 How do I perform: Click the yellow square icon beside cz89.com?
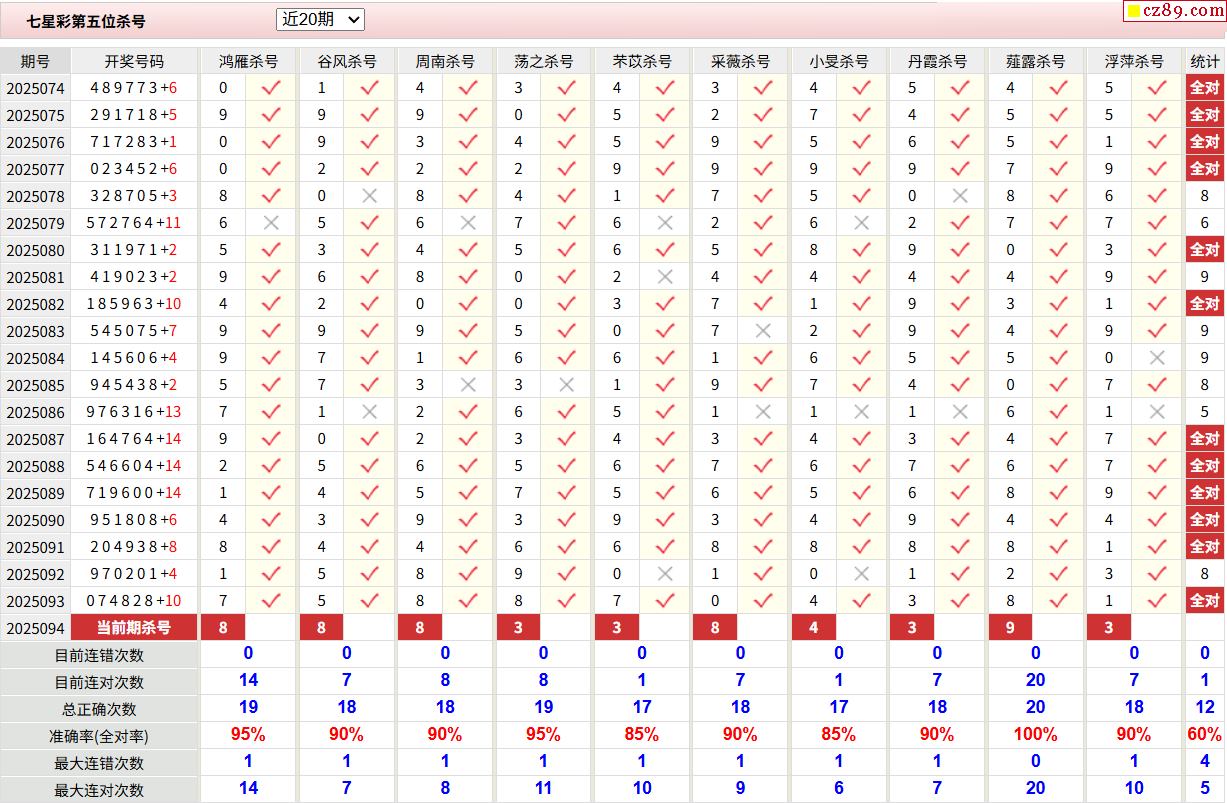[1134, 11]
